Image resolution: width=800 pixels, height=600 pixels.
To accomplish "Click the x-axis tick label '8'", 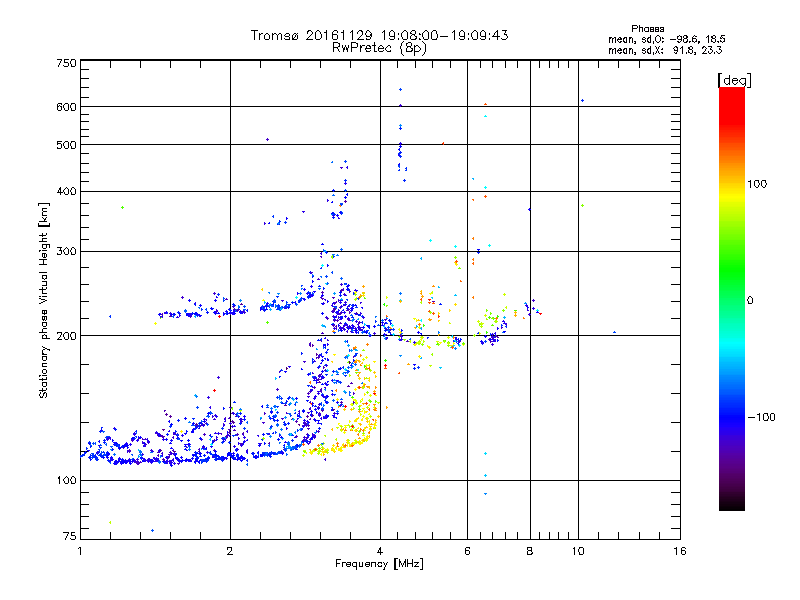I will [x=530, y=551].
